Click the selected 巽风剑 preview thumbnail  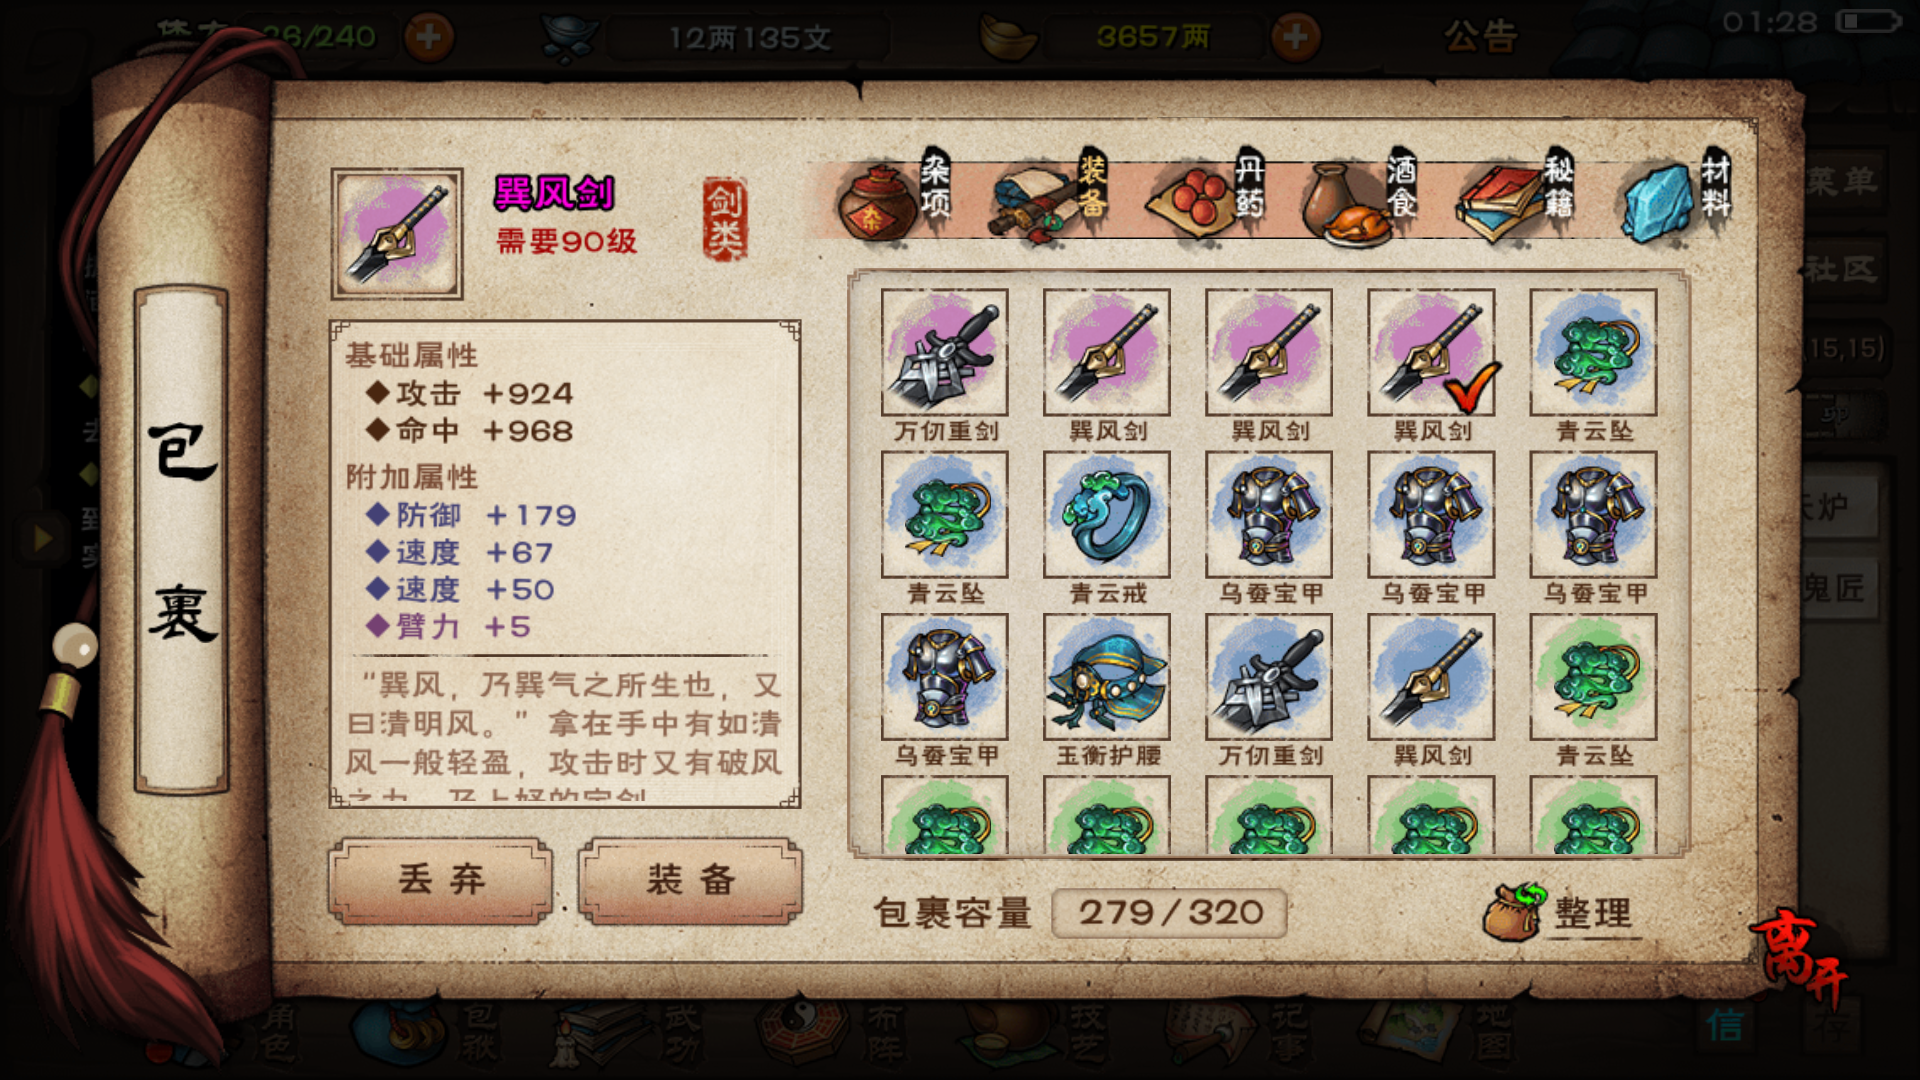[397, 234]
